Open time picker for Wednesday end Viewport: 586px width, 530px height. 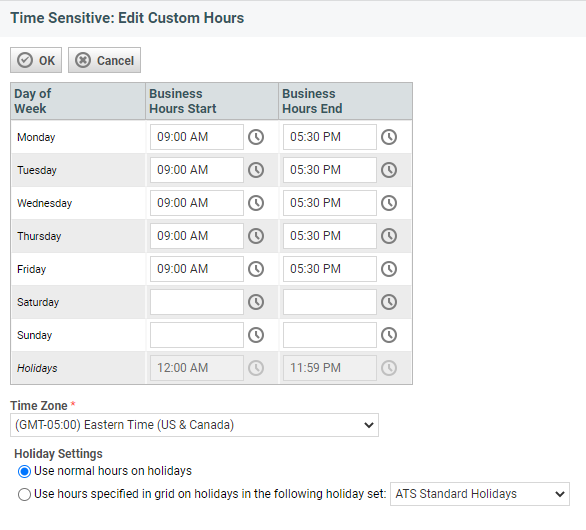(x=389, y=203)
